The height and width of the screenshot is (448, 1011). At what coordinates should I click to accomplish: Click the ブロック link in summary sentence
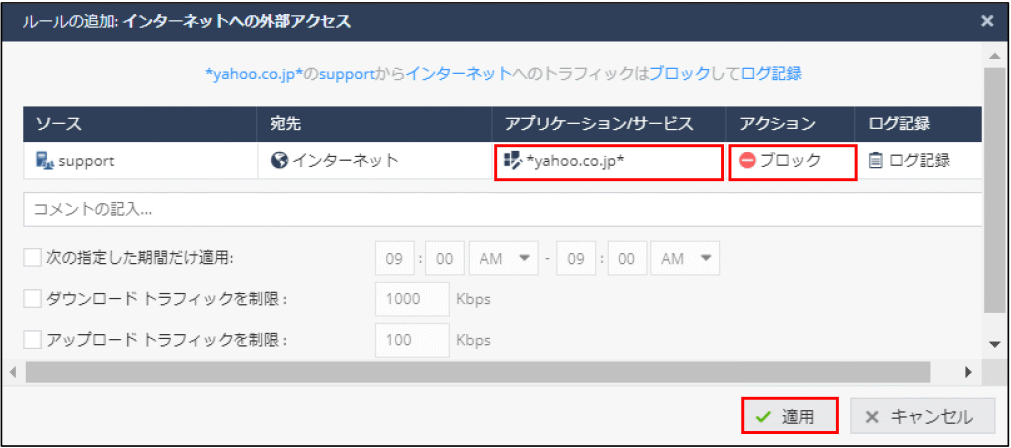coord(678,73)
